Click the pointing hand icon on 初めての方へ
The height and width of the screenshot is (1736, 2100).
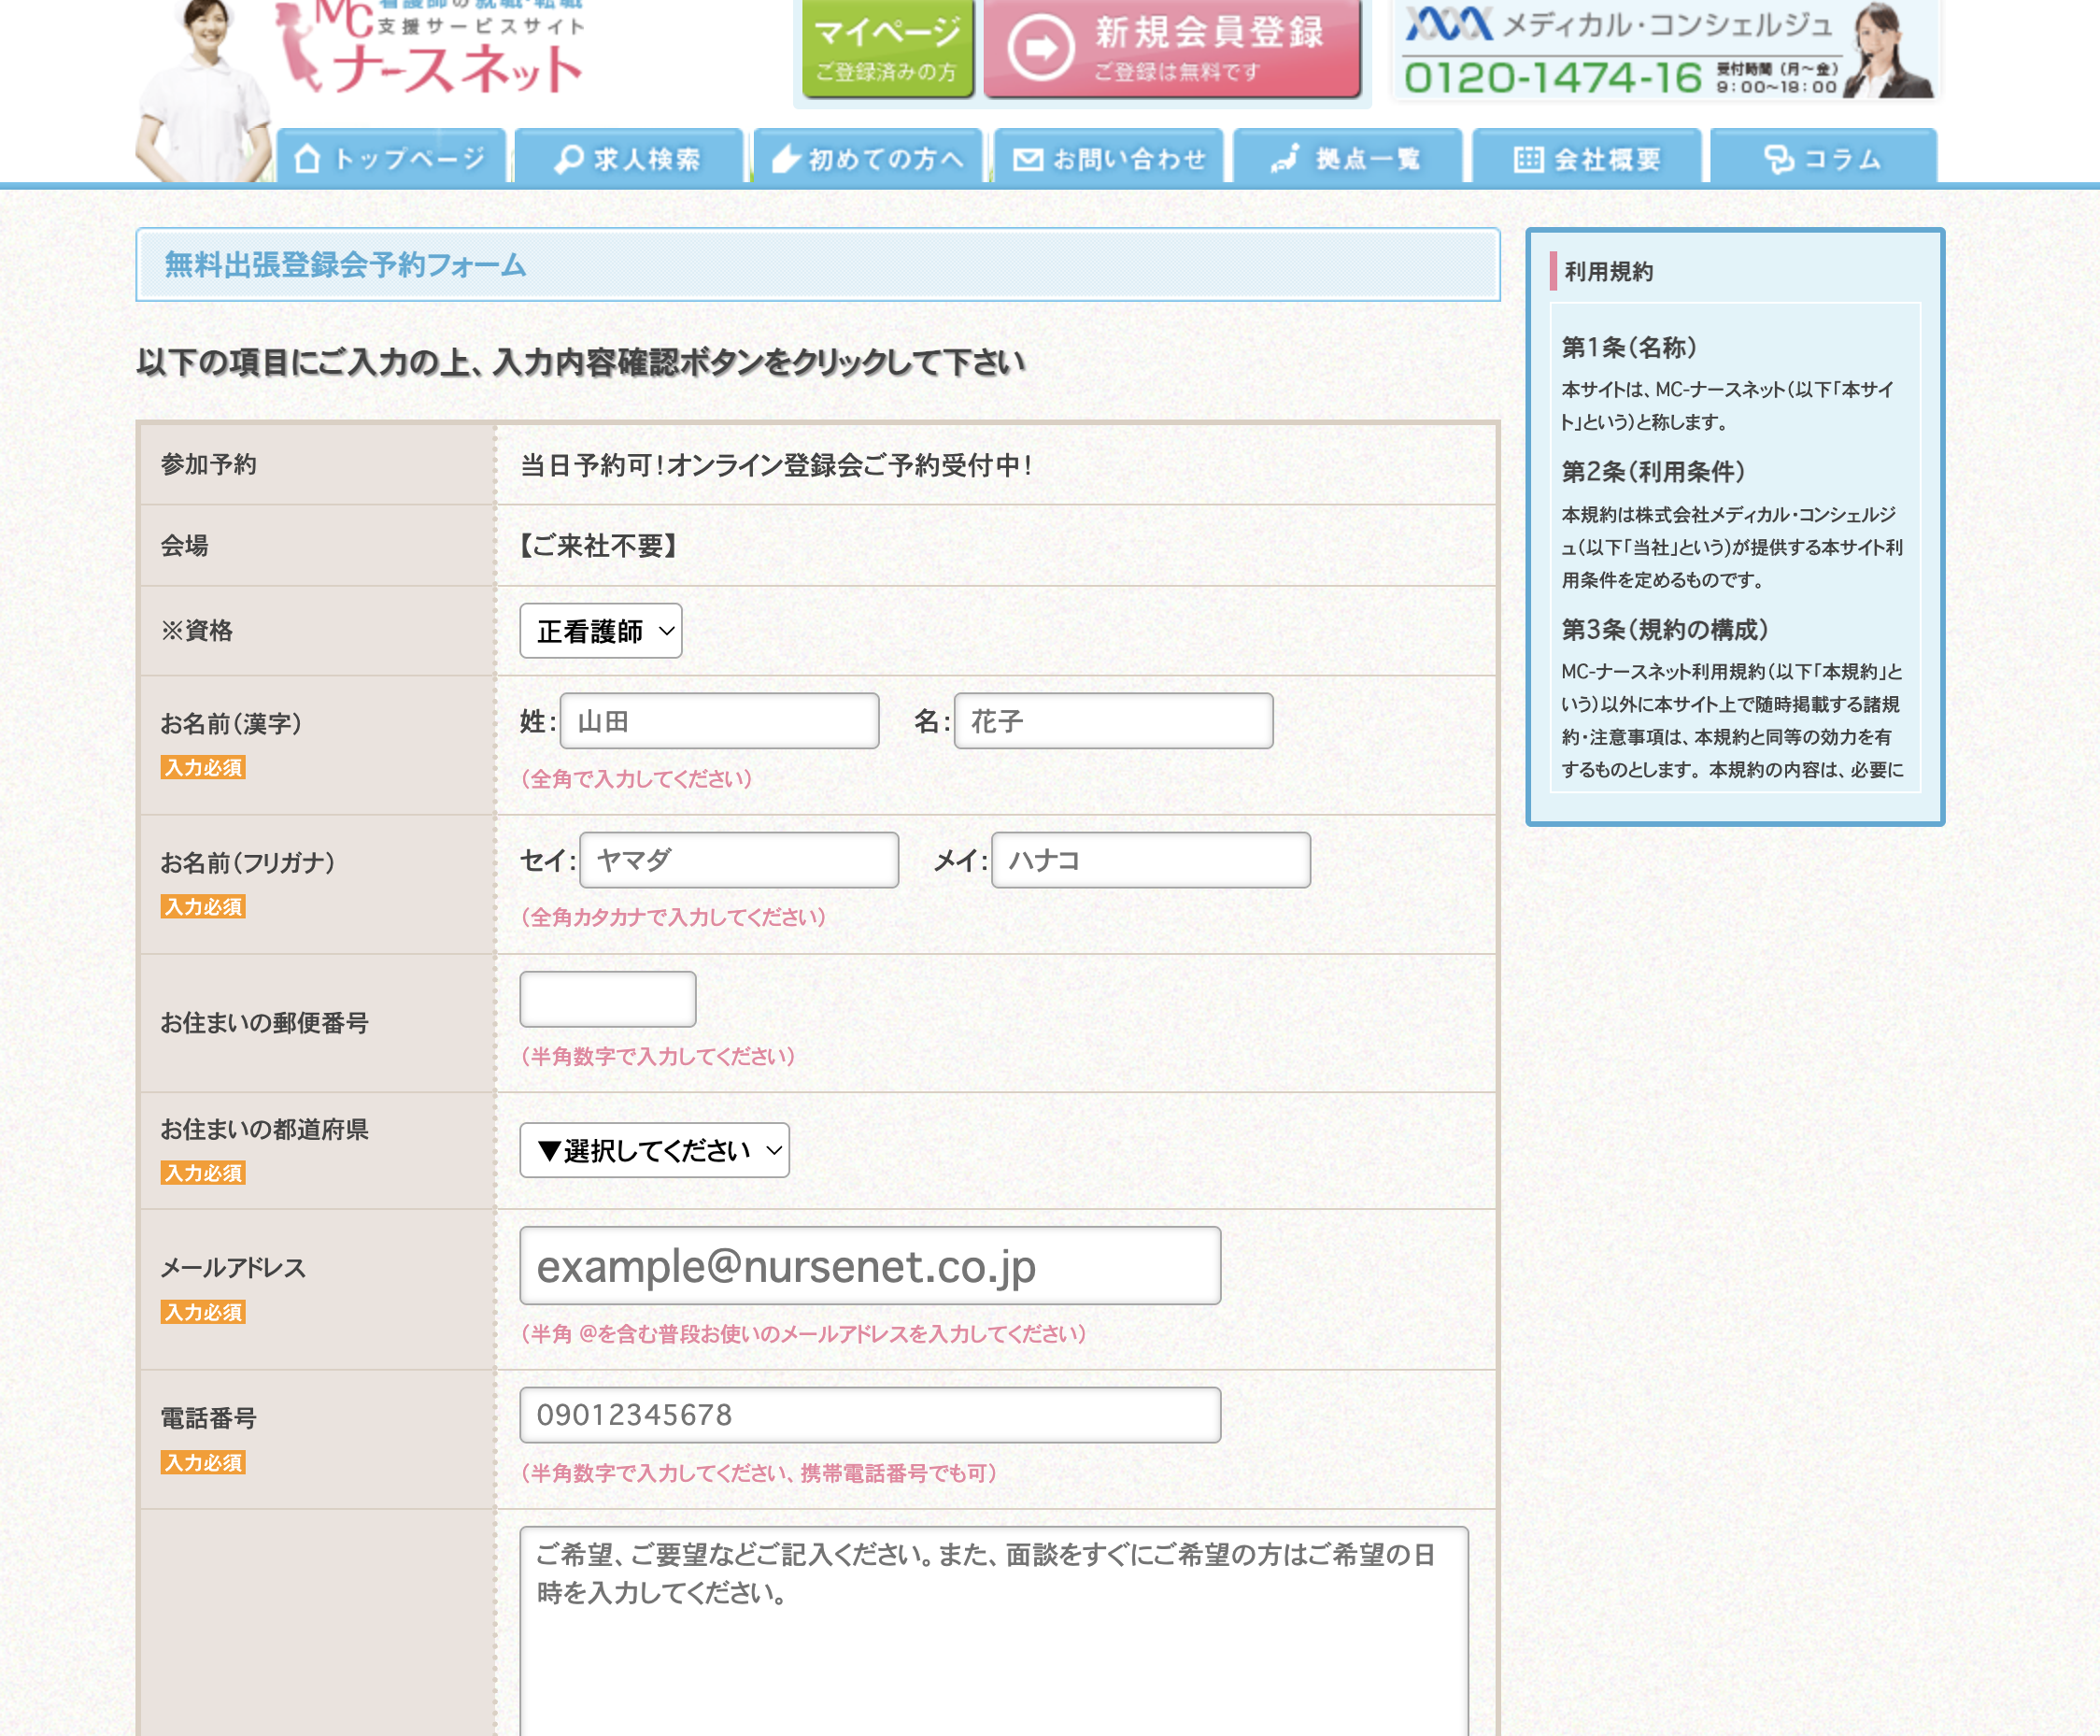click(786, 159)
